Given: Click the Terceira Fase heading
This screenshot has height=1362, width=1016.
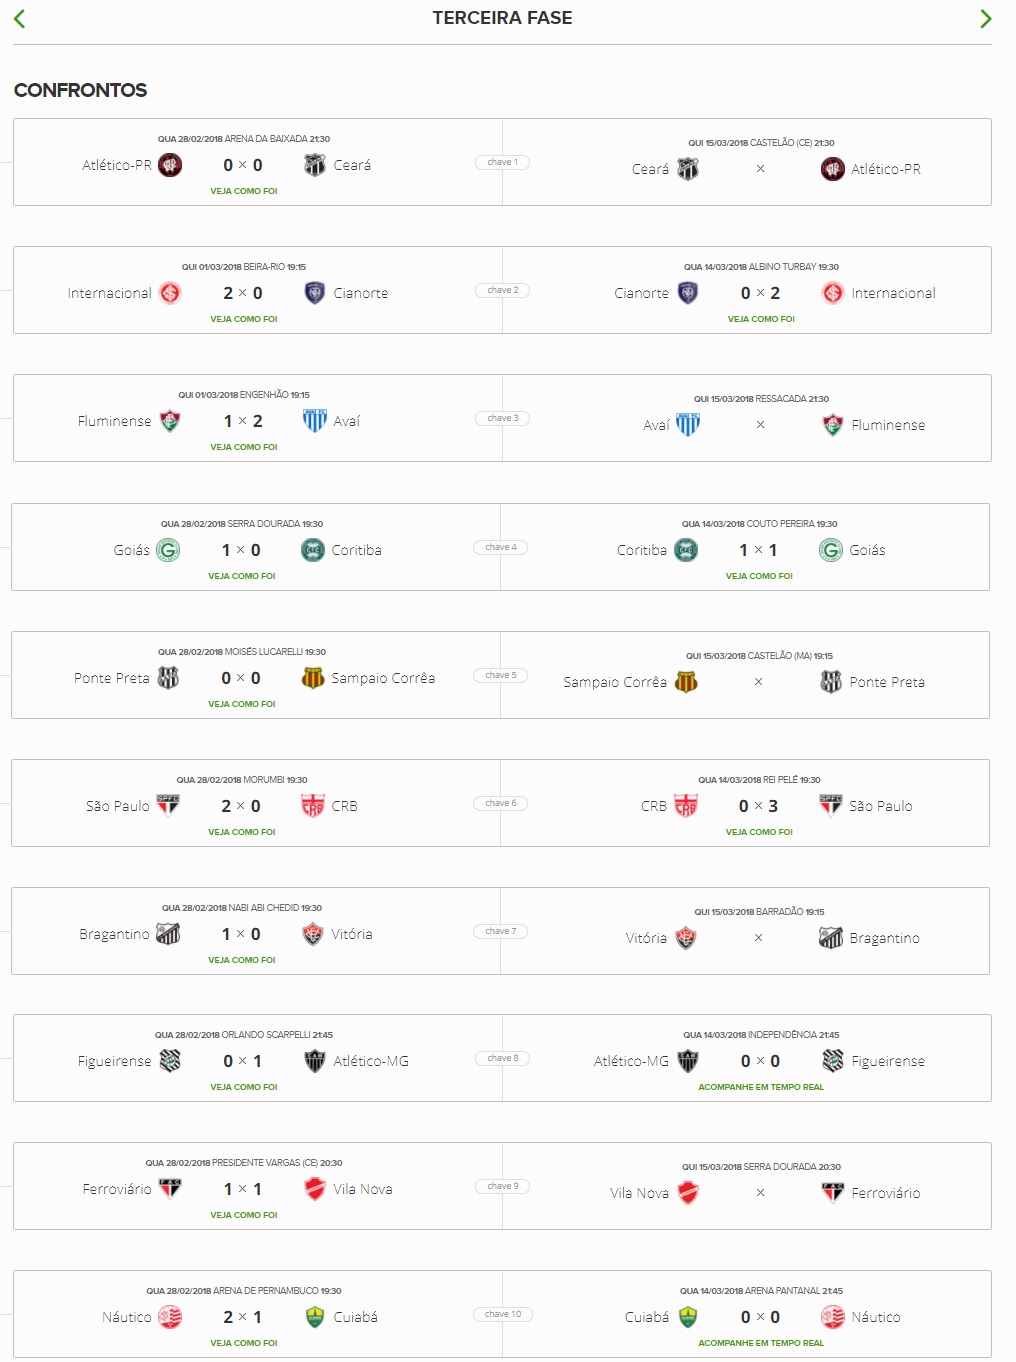Looking at the screenshot, I should (502, 18).
